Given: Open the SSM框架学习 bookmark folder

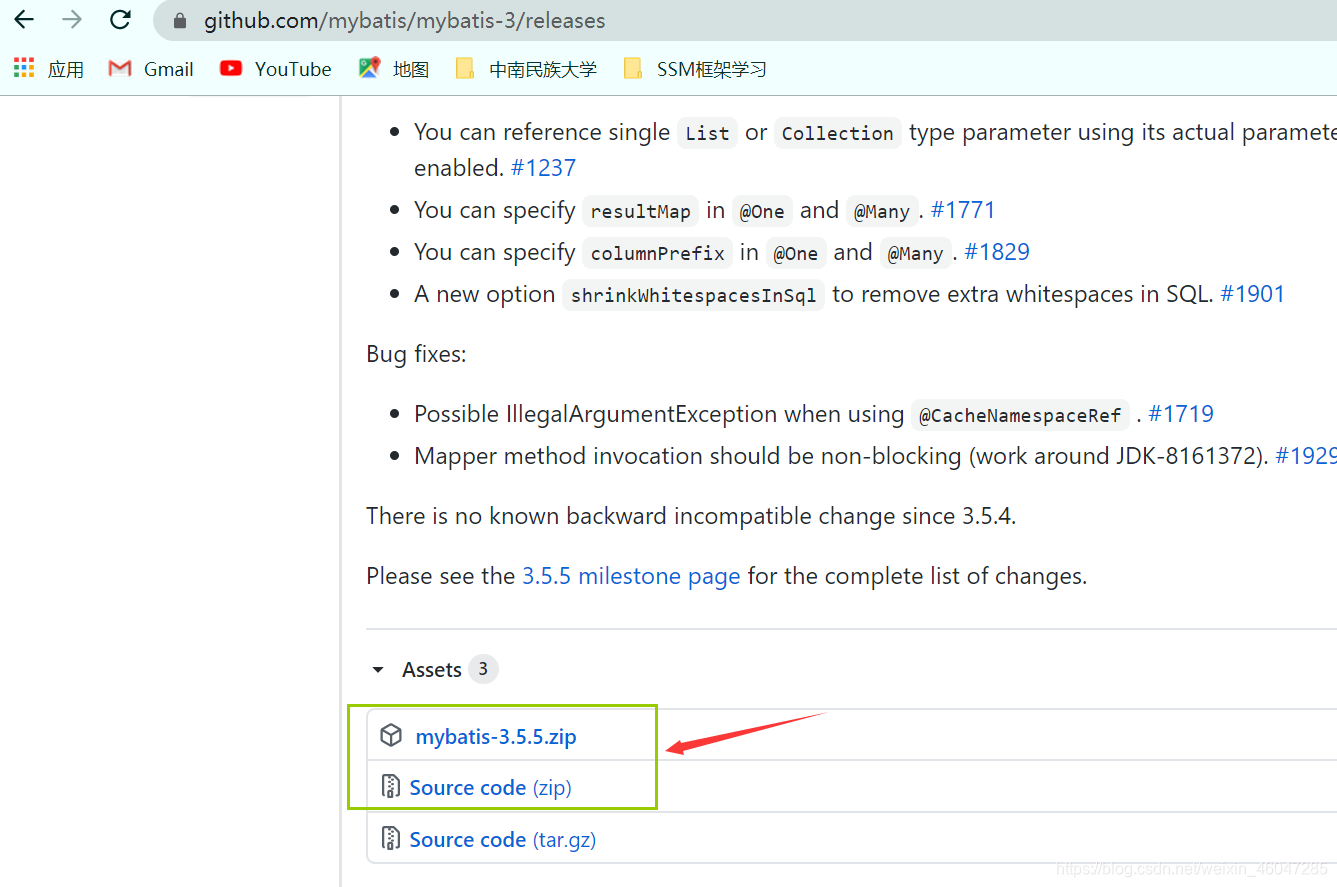Looking at the screenshot, I should (x=695, y=69).
